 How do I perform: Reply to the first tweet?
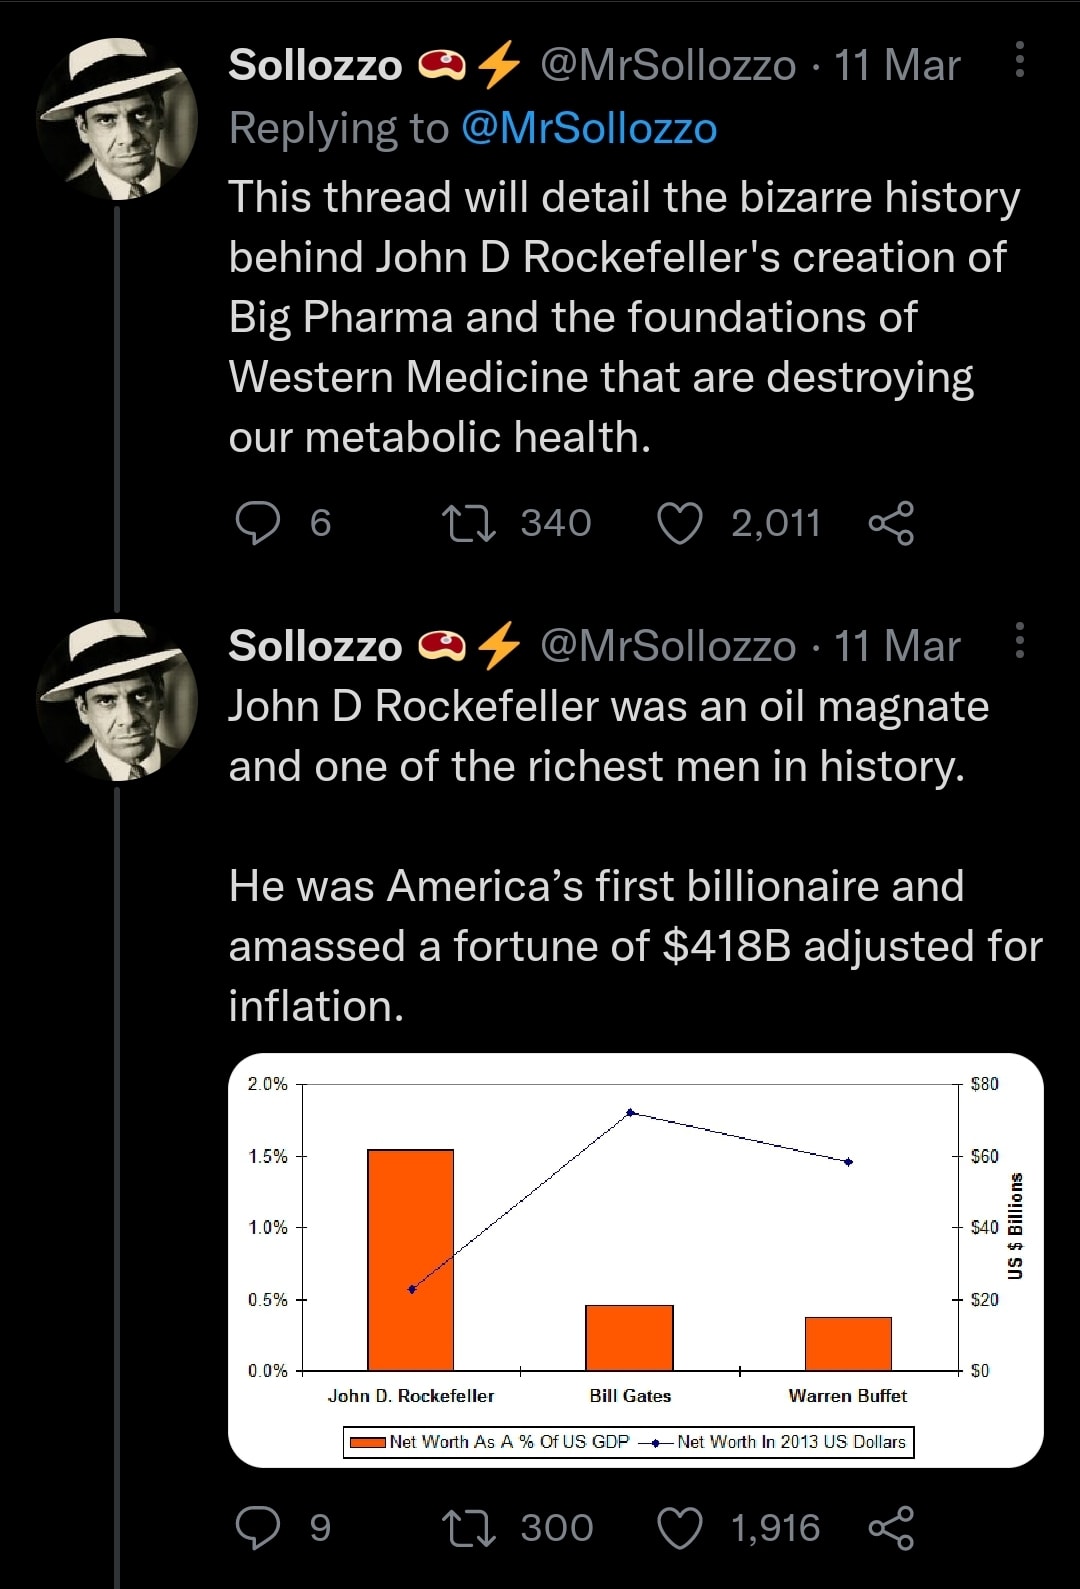258,523
